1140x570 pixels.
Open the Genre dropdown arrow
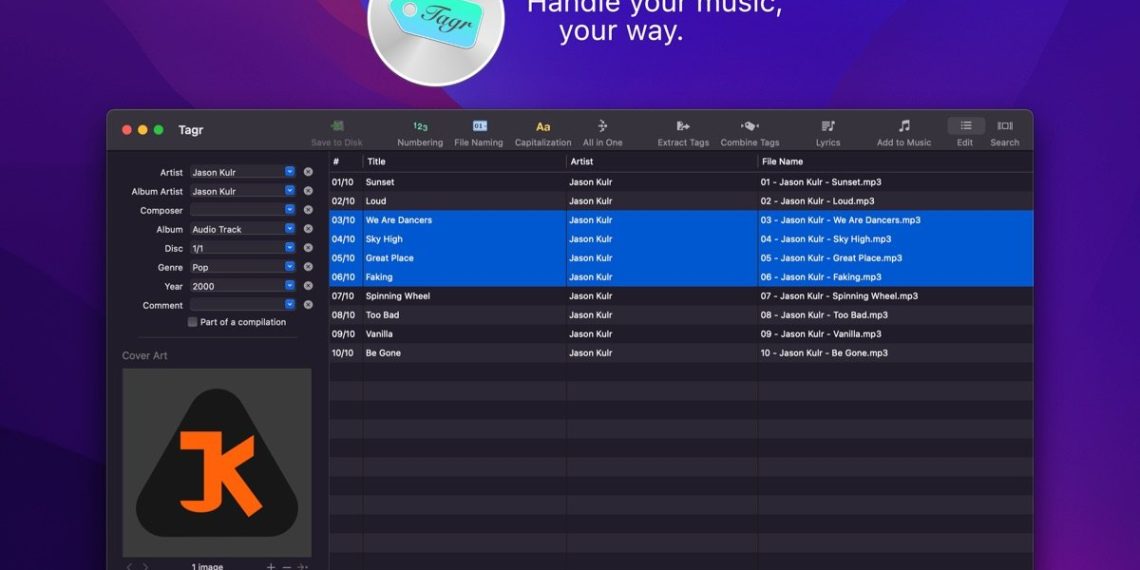(x=290, y=267)
